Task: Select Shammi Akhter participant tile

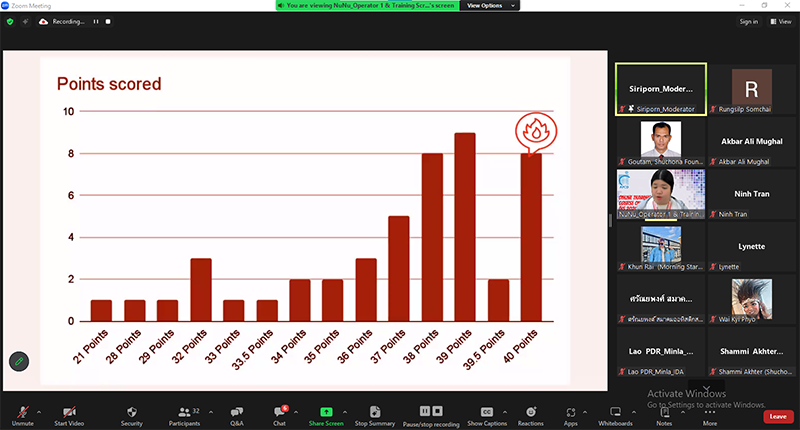Action: [x=752, y=352]
